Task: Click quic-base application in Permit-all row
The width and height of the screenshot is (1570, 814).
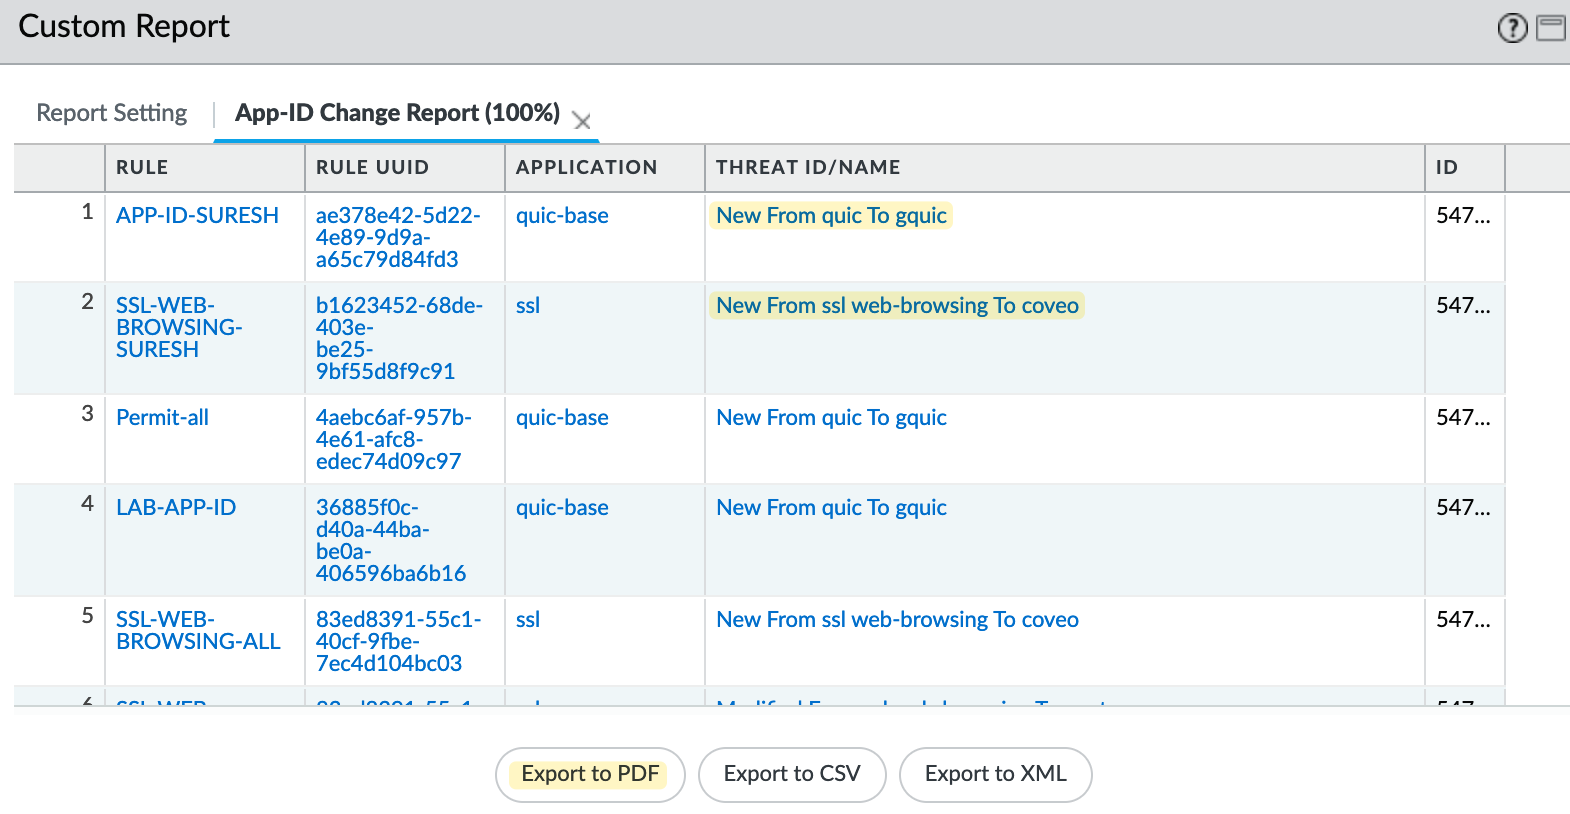Action: (562, 418)
